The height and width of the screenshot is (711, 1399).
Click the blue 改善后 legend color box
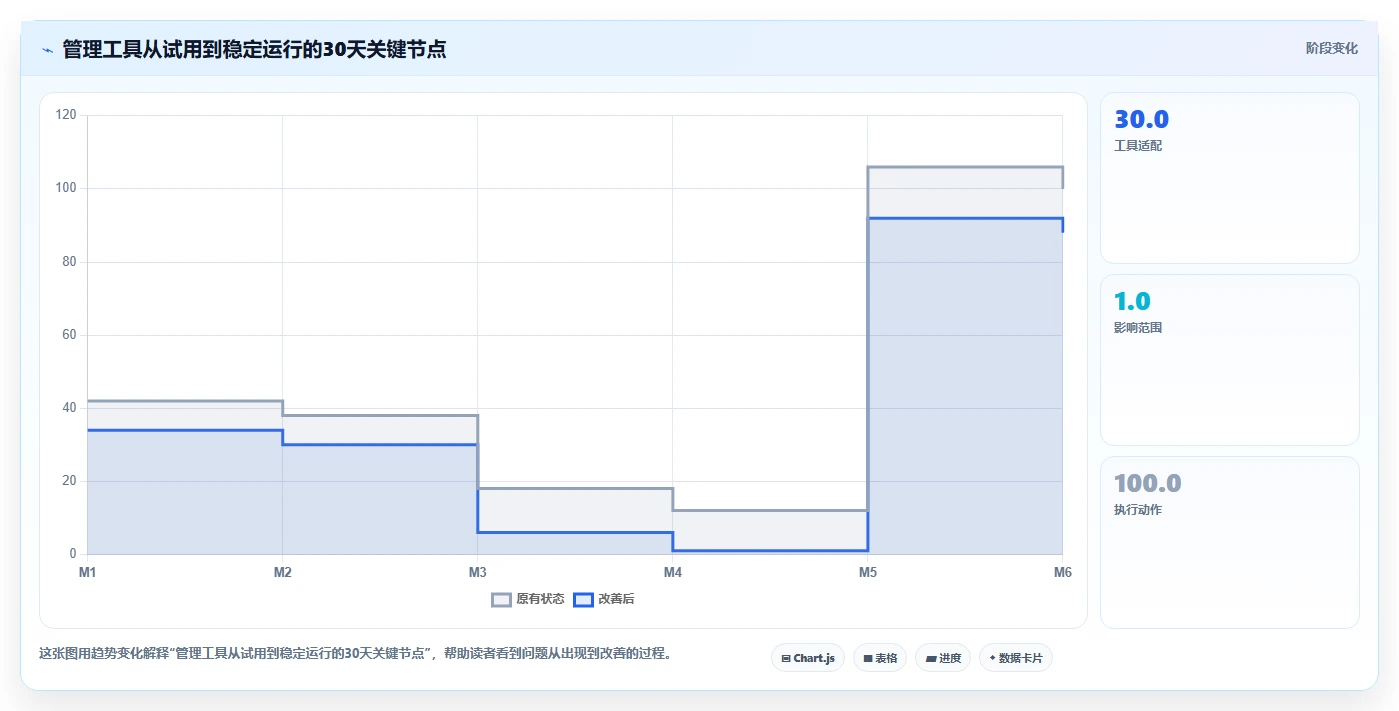coord(583,599)
